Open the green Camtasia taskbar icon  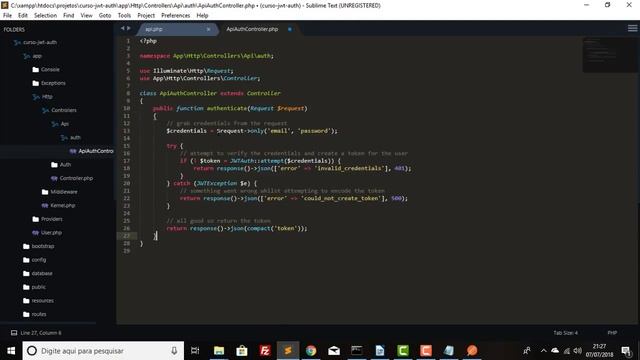pyautogui.click(x=403, y=351)
